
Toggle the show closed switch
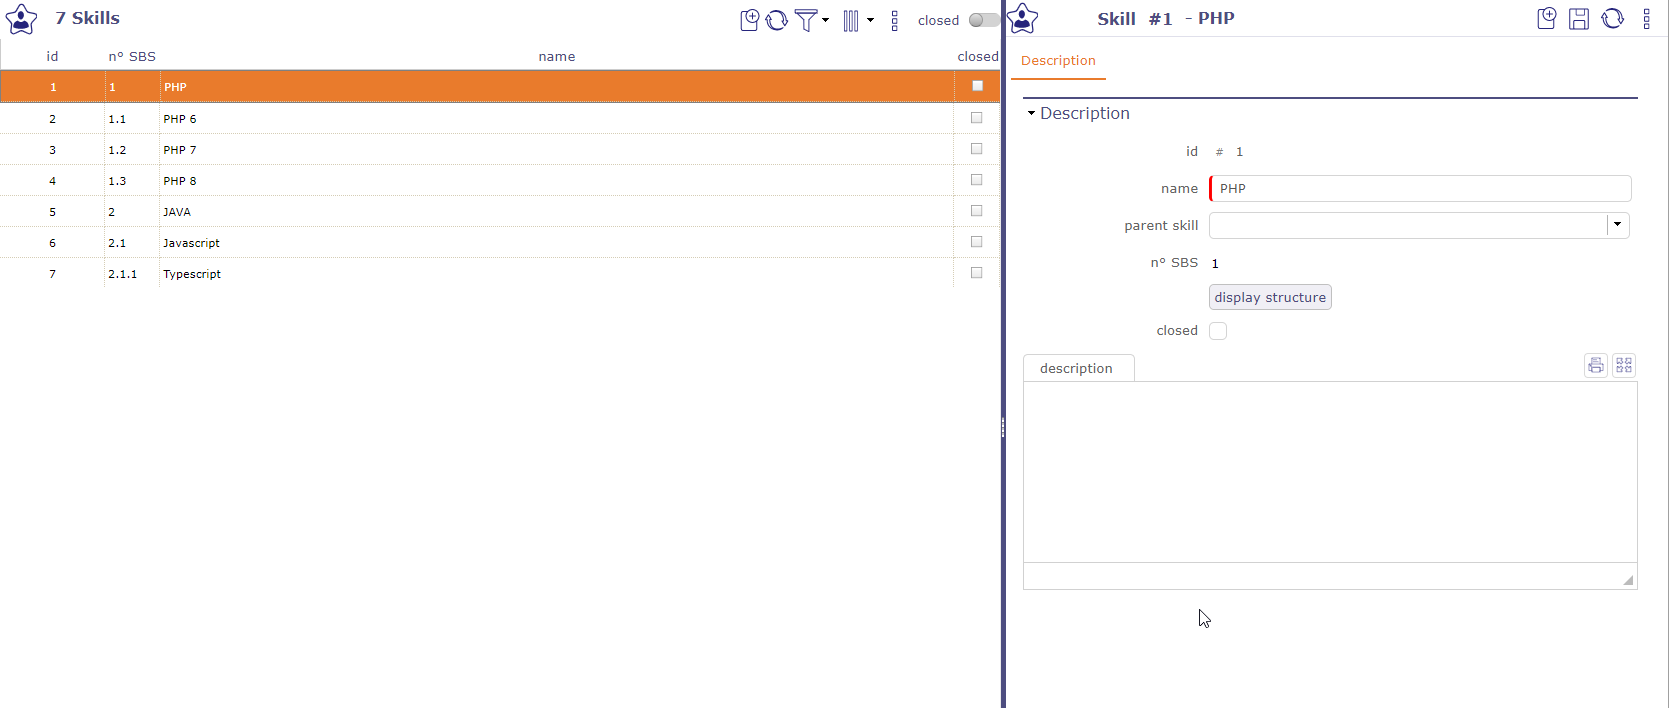click(x=984, y=20)
